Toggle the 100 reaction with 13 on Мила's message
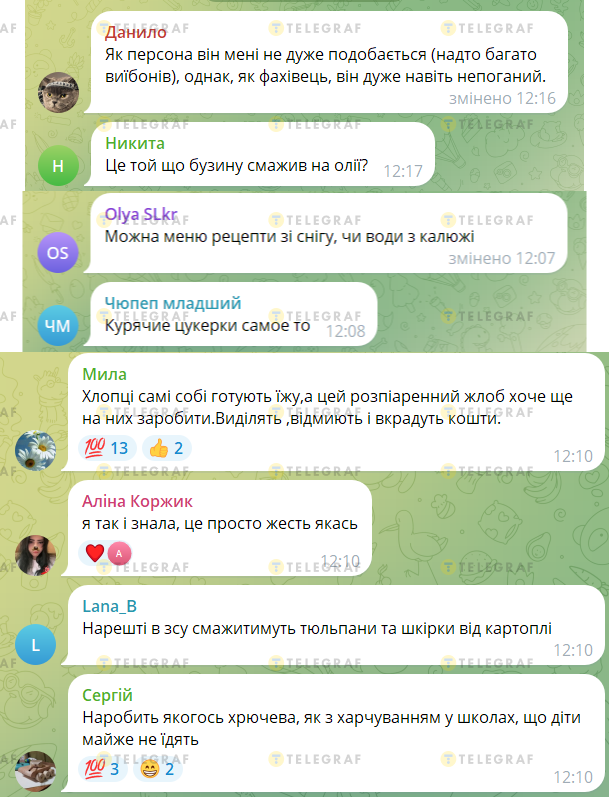The width and height of the screenshot is (609, 797). pos(107,448)
